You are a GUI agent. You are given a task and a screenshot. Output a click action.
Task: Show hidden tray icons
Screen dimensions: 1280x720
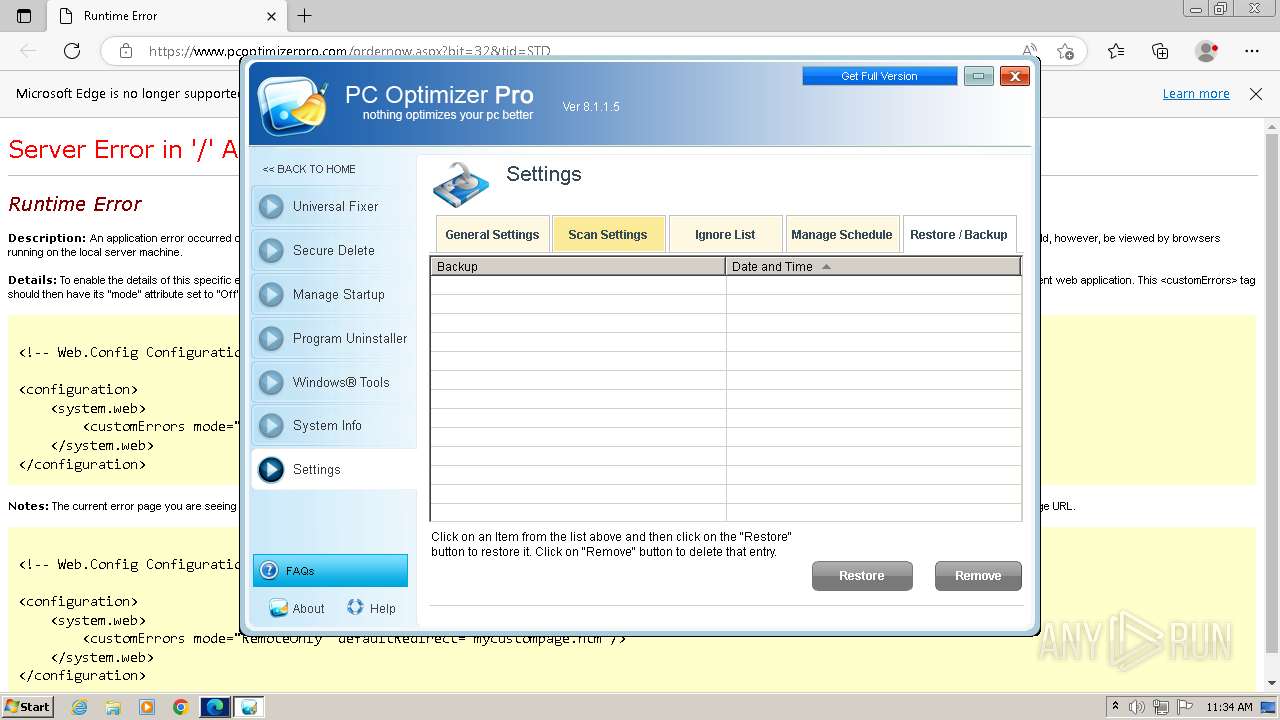coord(1115,707)
